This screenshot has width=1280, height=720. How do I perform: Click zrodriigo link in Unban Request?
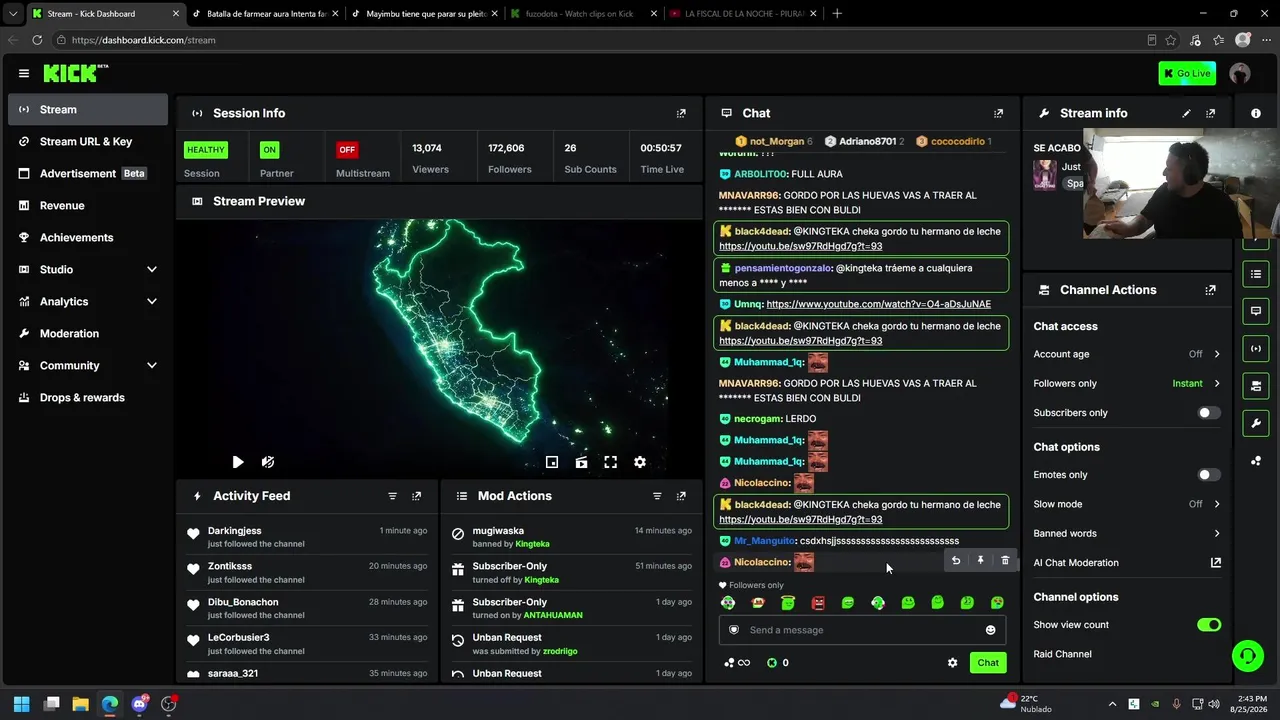[x=560, y=651]
